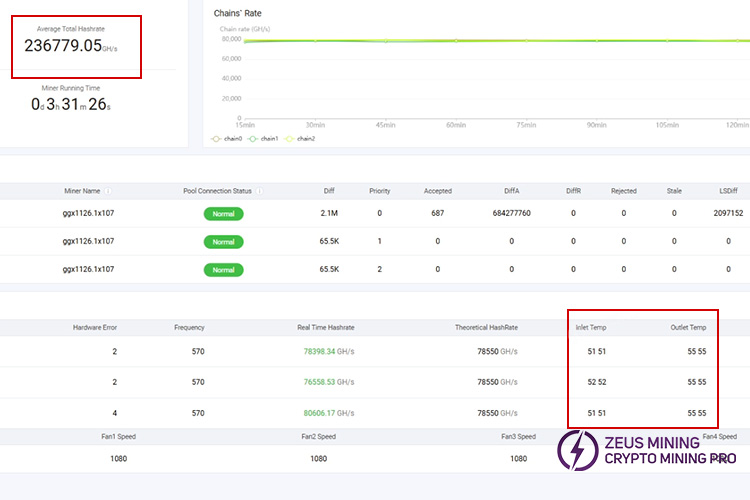Click the Diff column header
Viewport: 750px width, 500px height.
coord(329,190)
